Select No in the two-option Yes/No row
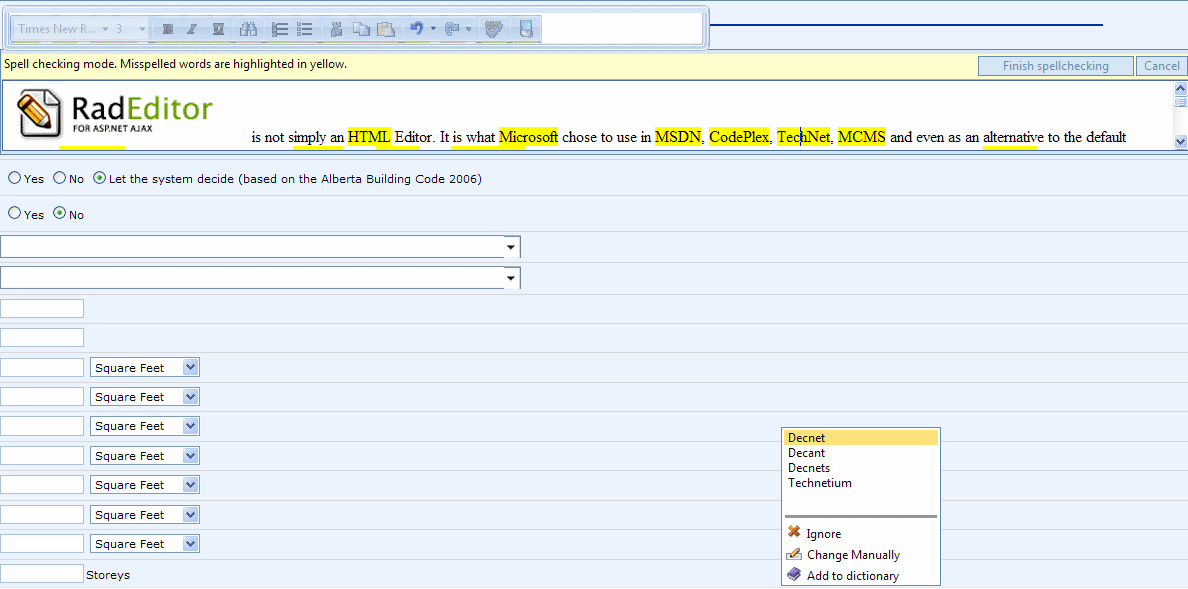1188x589 pixels. 60,214
